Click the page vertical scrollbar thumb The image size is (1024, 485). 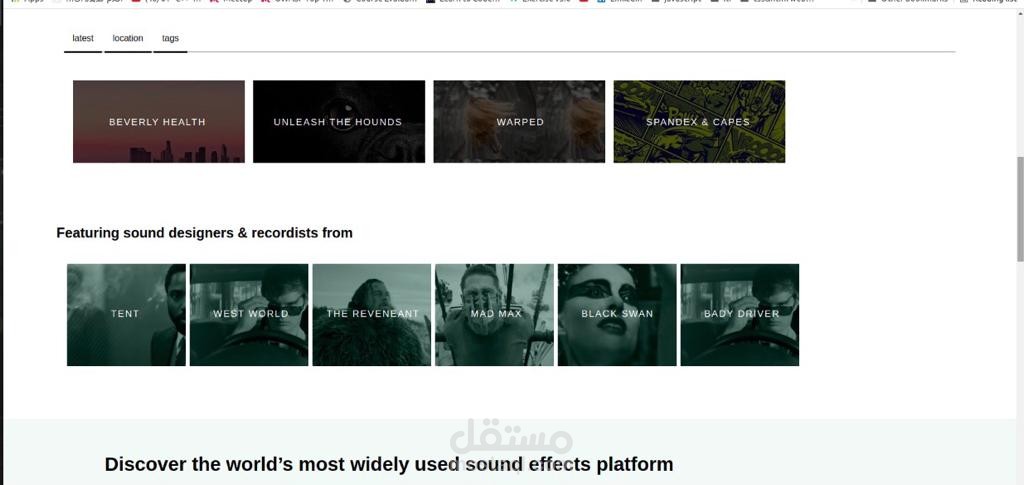pyautogui.click(x=1020, y=209)
